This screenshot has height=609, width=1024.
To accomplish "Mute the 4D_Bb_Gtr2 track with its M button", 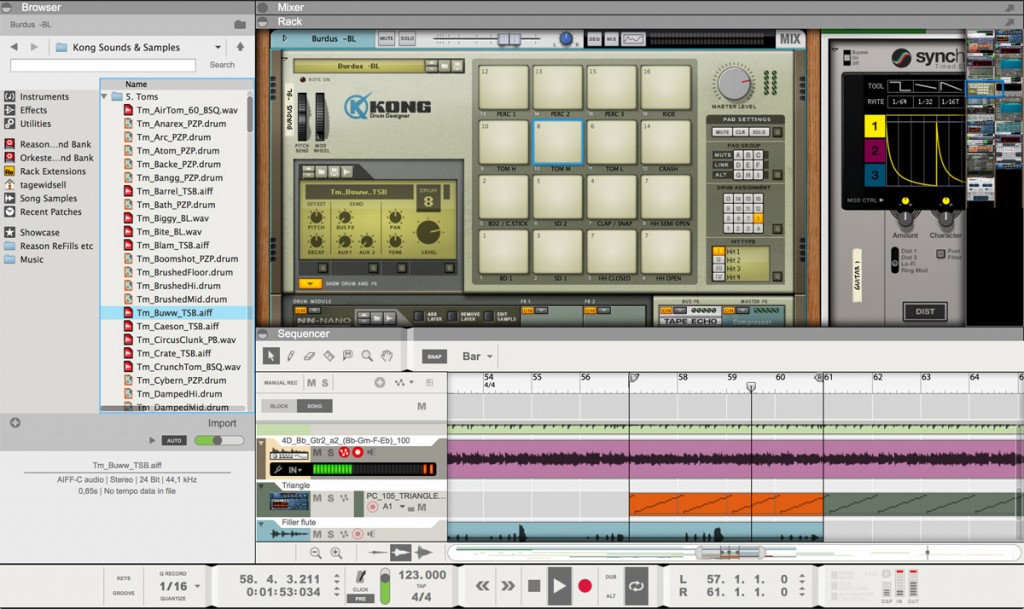I will coord(316,453).
